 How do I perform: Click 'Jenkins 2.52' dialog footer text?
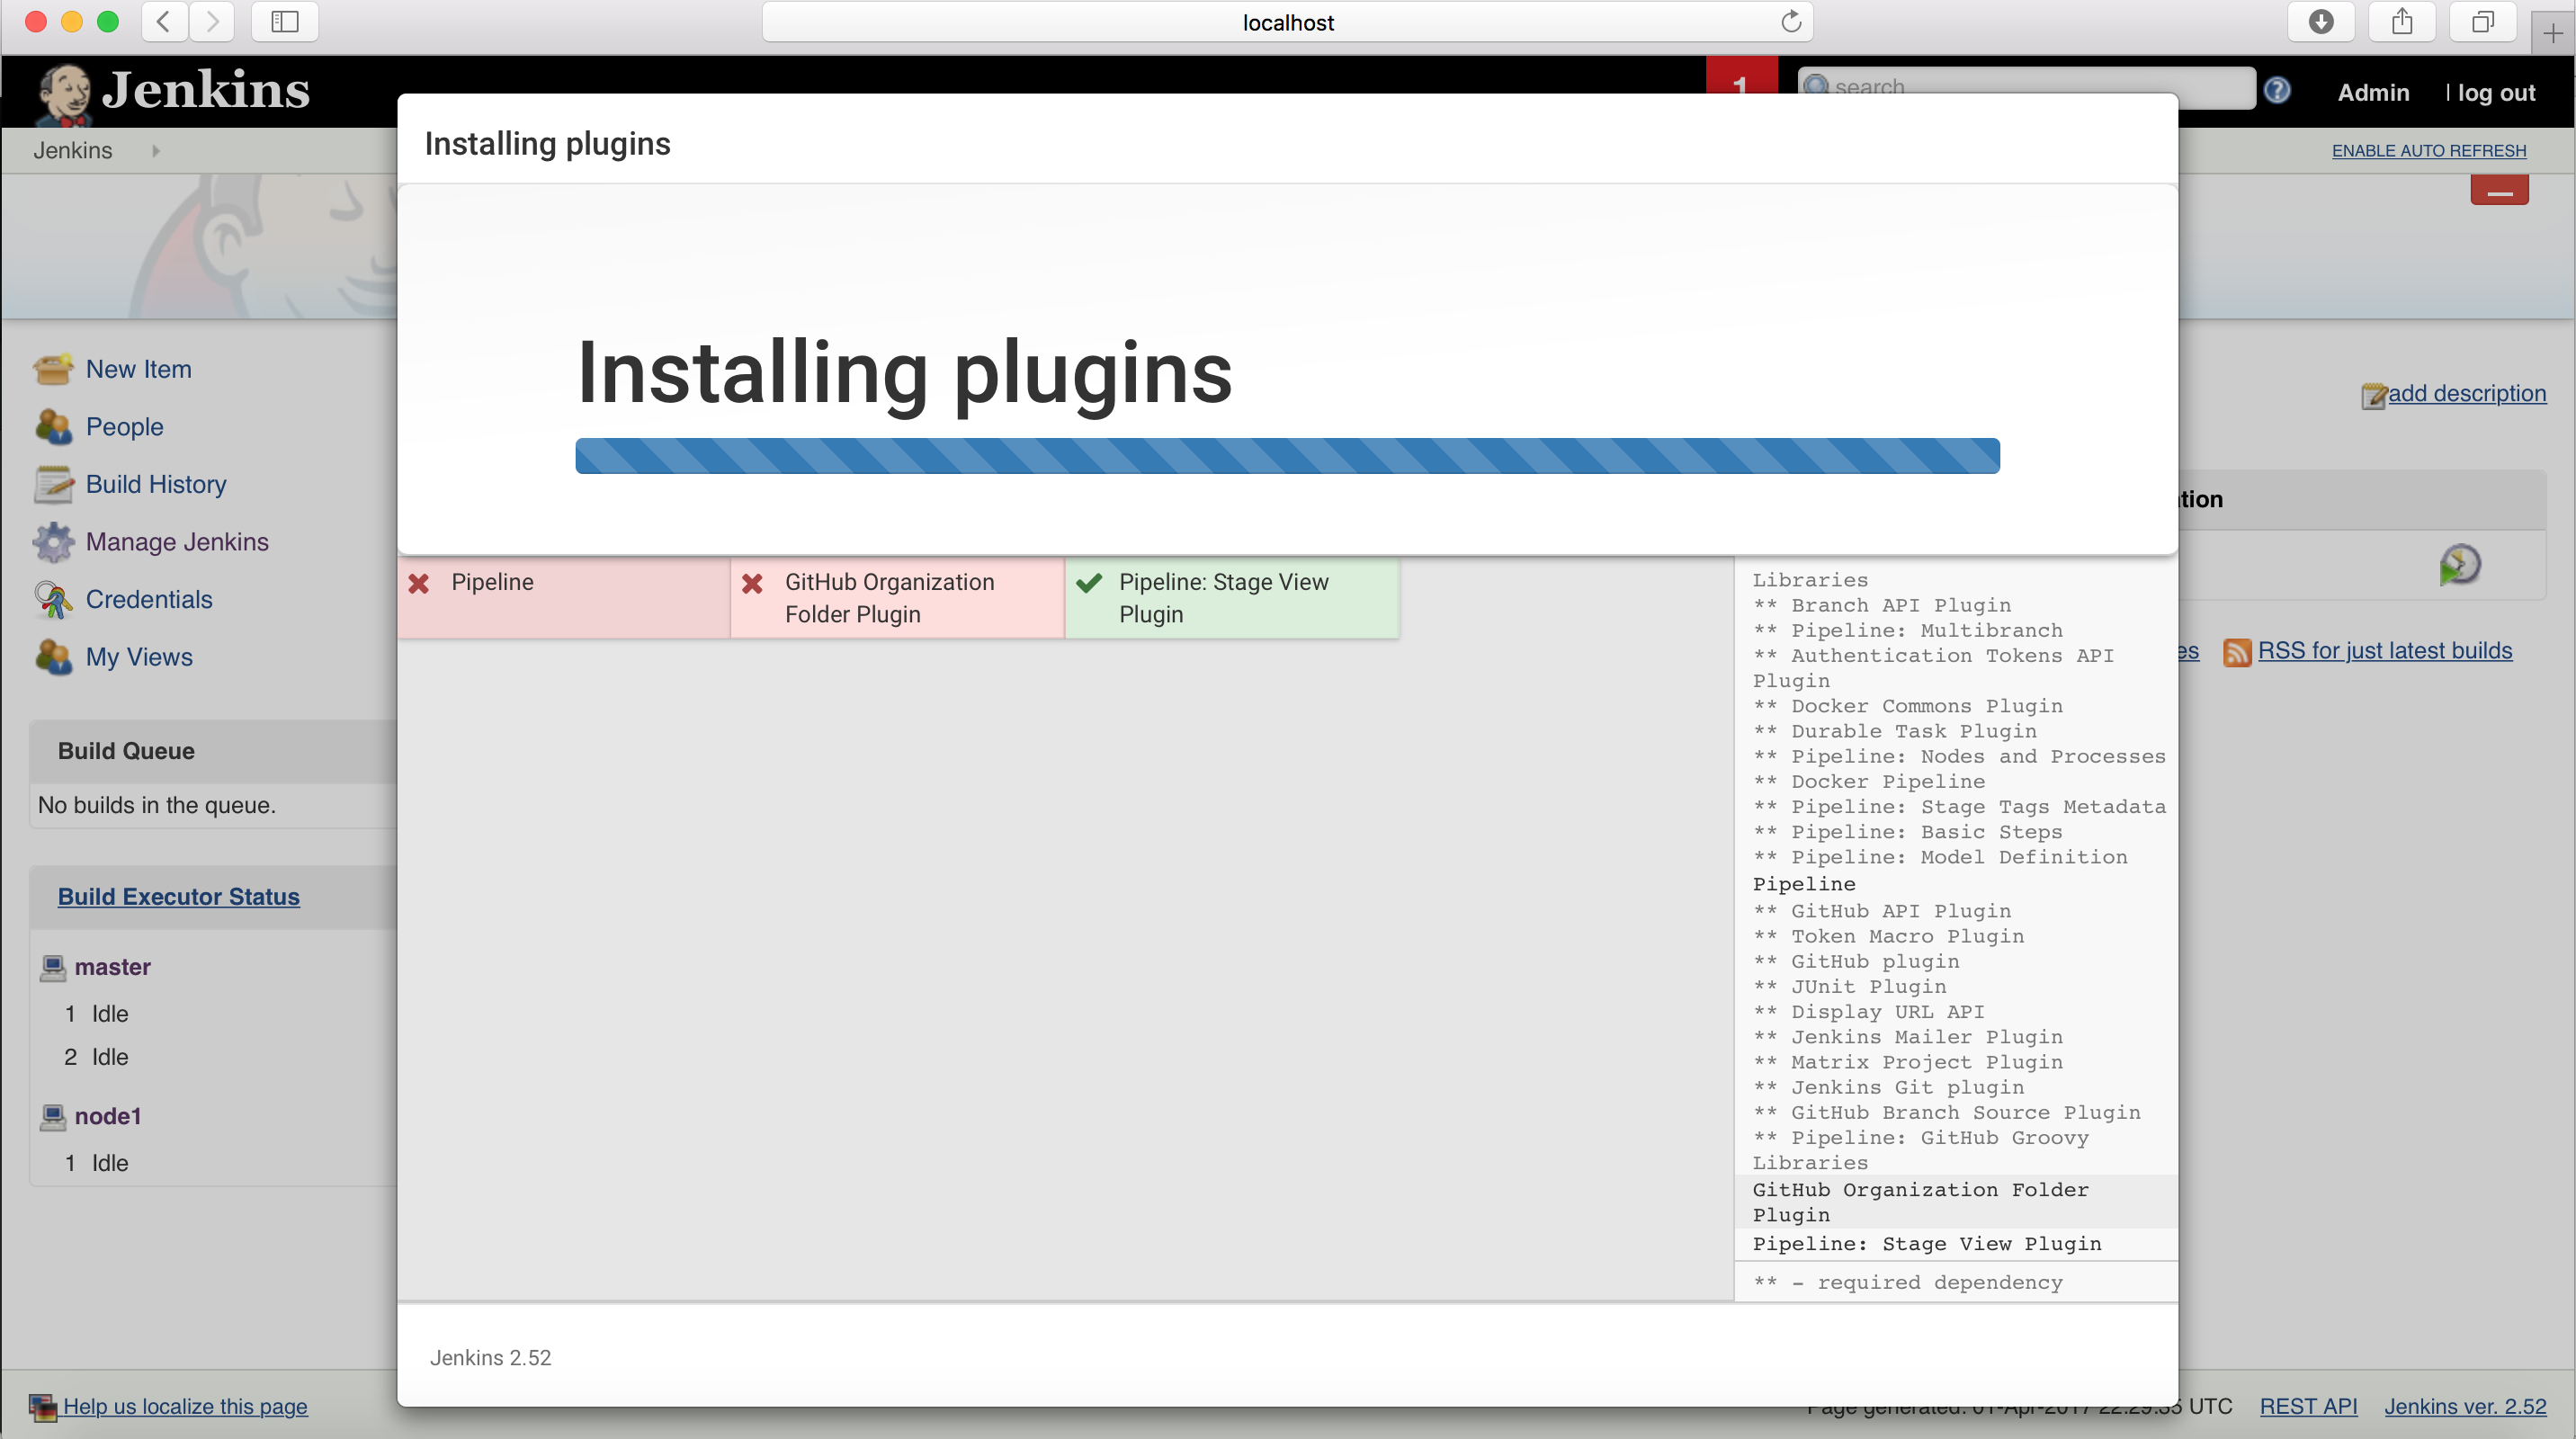tap(490, 1358)
